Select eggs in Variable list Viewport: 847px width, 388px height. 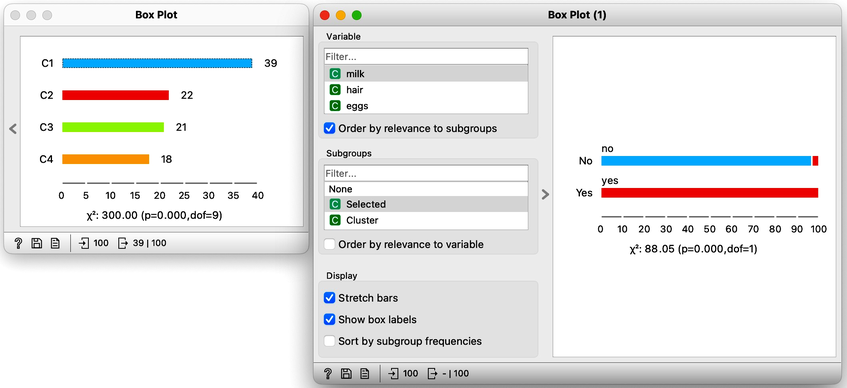pos(426,106)
